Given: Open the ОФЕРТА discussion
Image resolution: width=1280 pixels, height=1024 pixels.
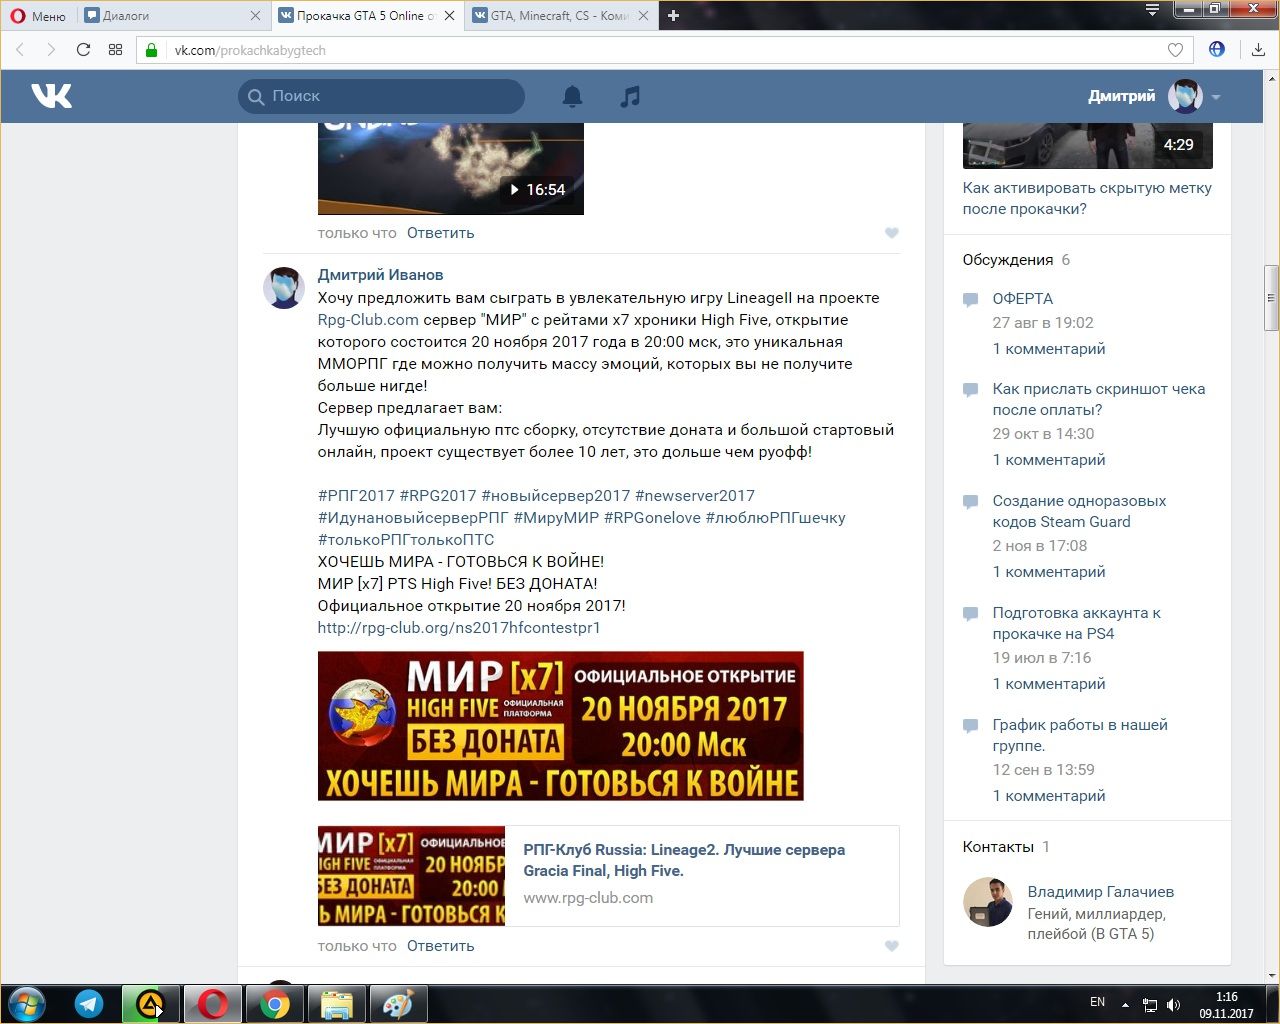Looking at the screenshot, I should tap(1022, 299).
